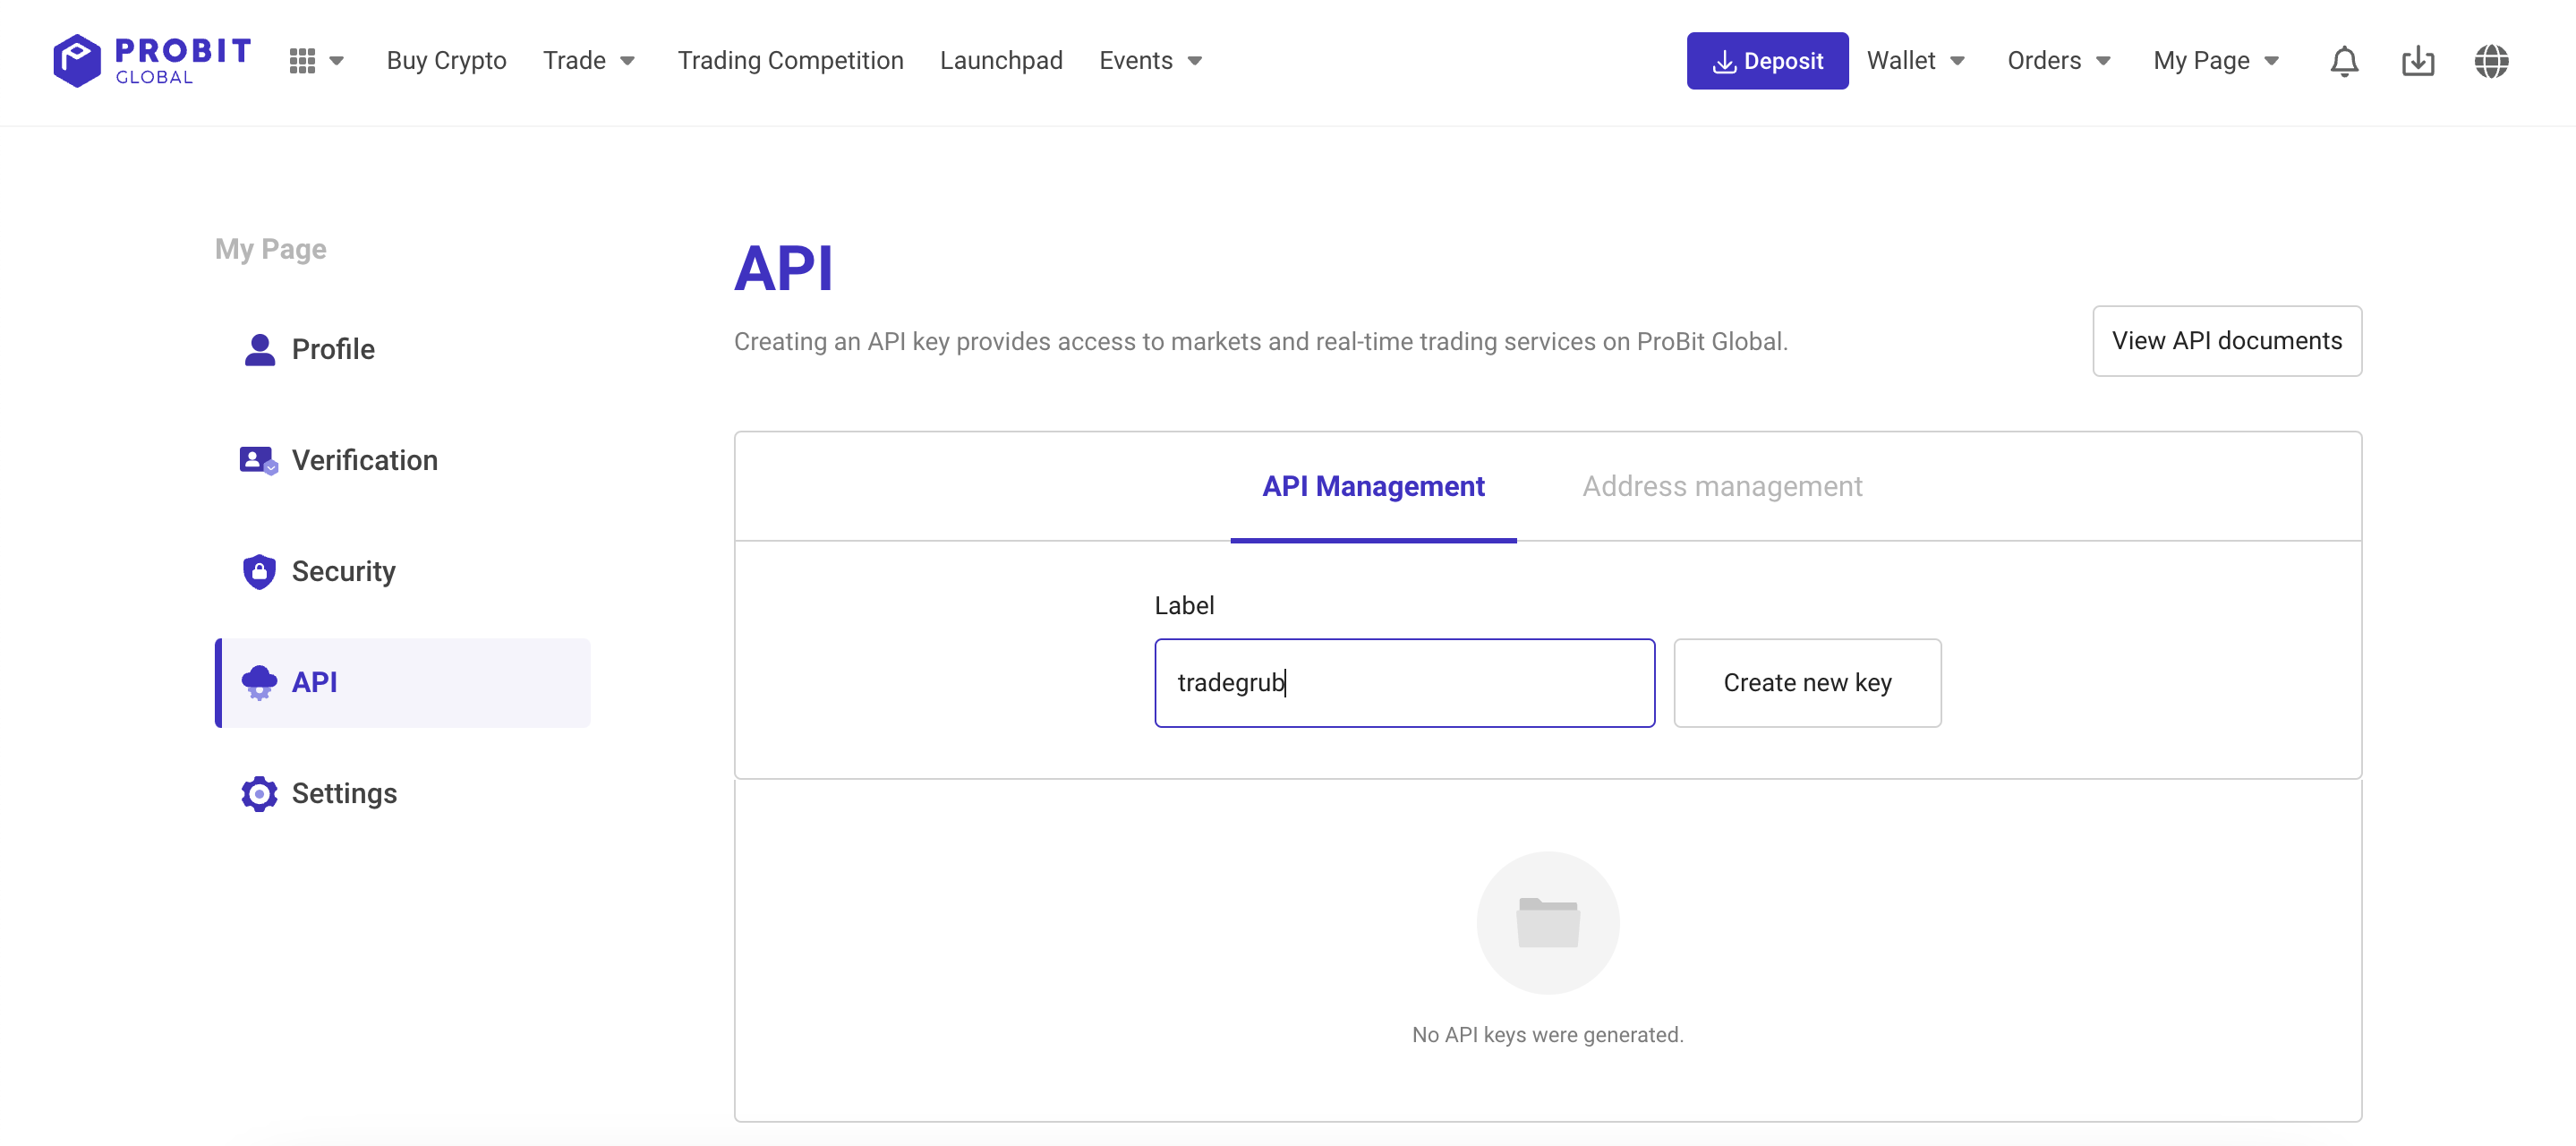The image size is (2576, 1146).
Task: Go to Trading Competition
Action: (x=790, y=61)
